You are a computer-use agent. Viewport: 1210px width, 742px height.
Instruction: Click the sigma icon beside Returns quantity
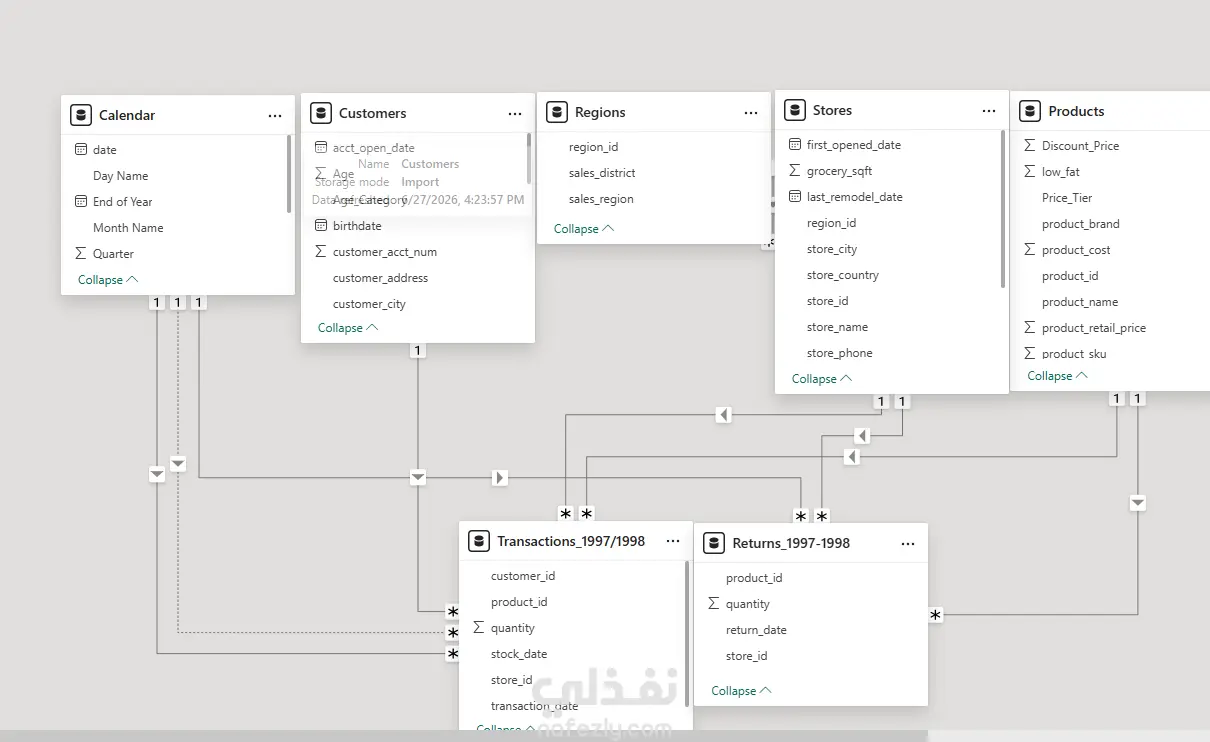(x=714, y=604)
